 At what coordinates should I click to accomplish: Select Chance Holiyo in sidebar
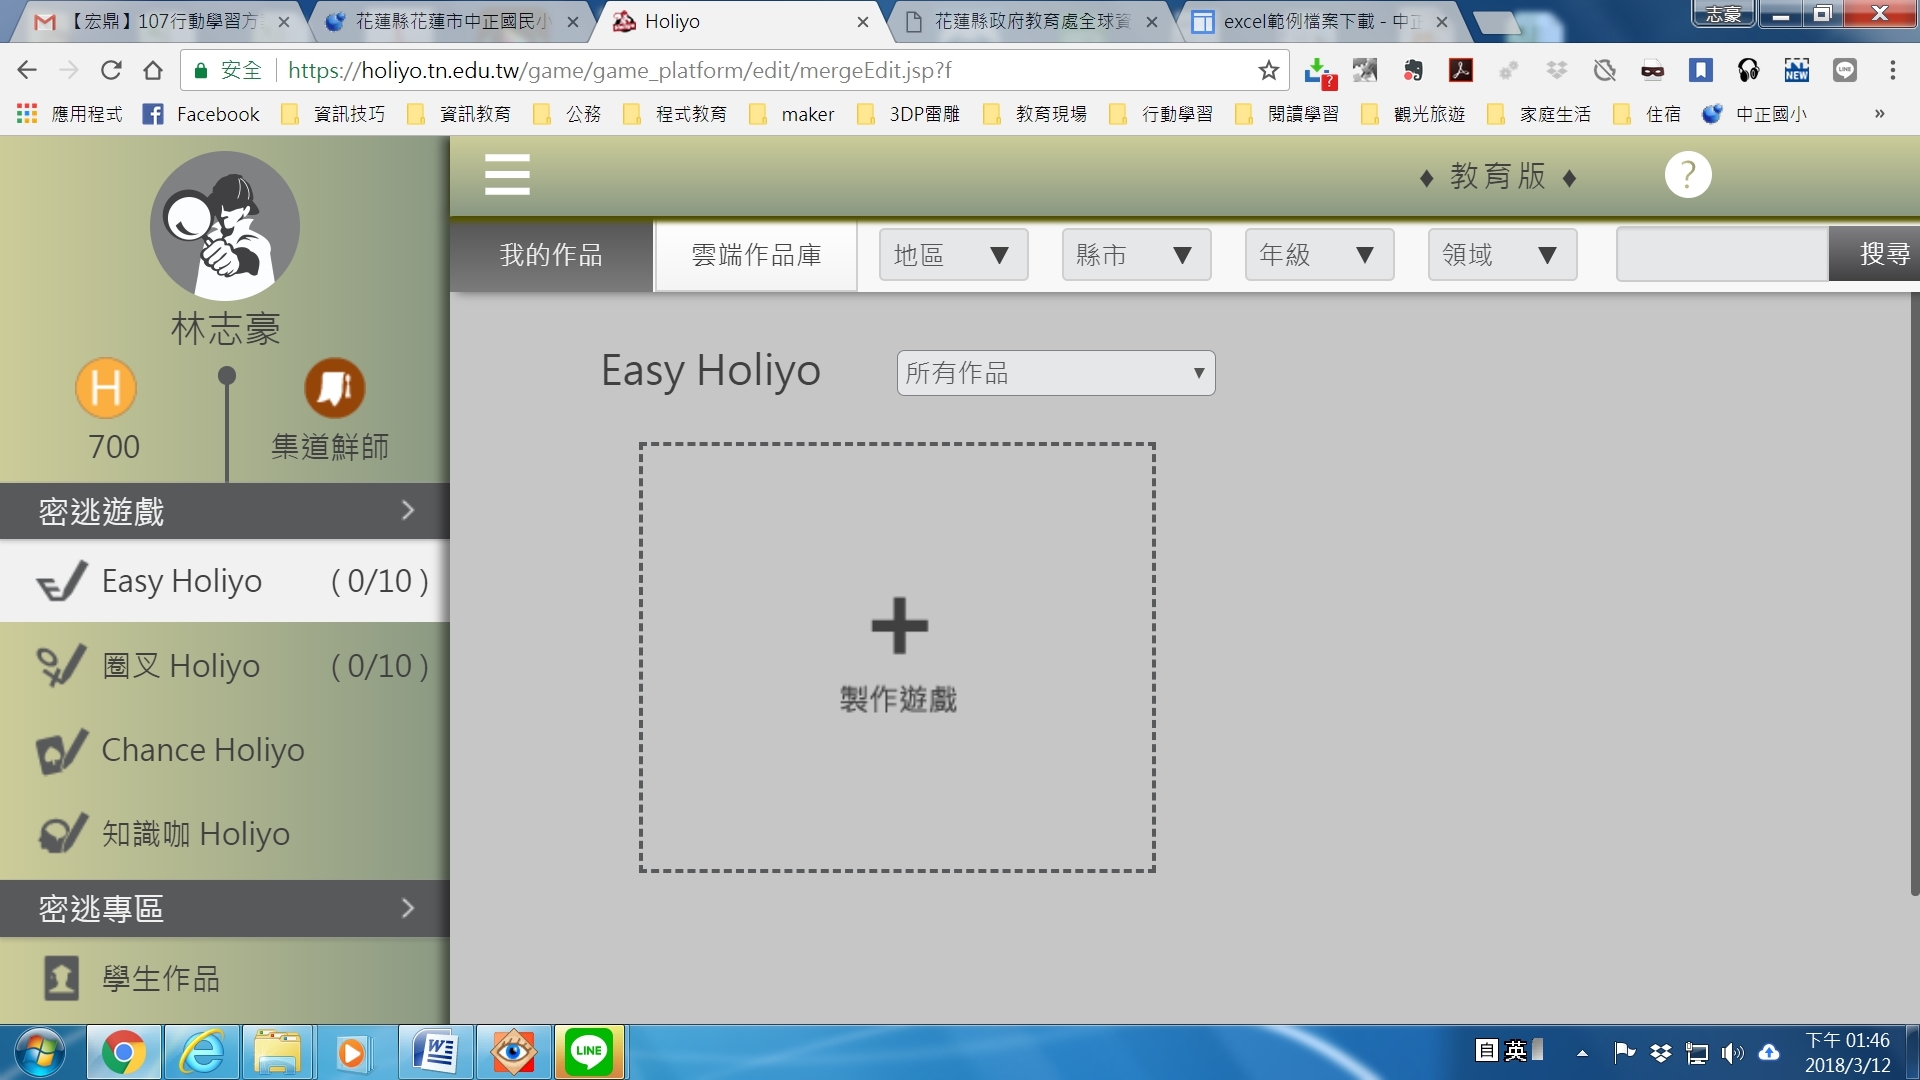point(203,750)
